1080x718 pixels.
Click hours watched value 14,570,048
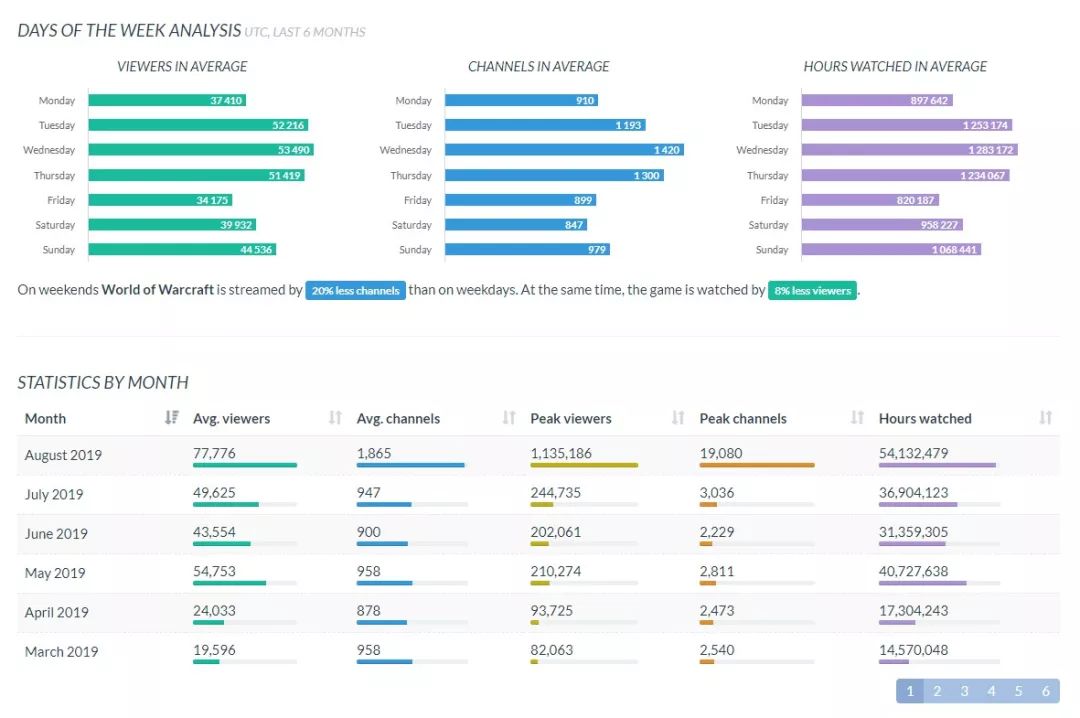click(913, 650)
